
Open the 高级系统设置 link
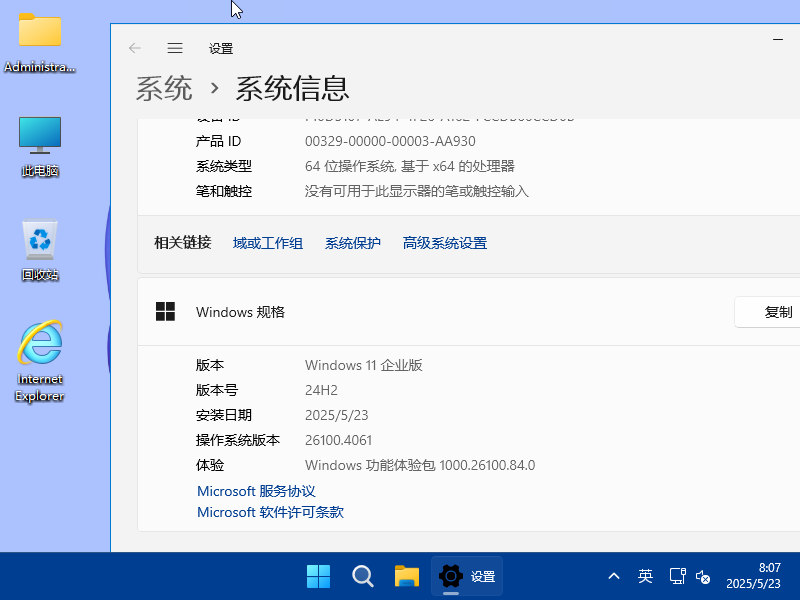click(445, 243)
